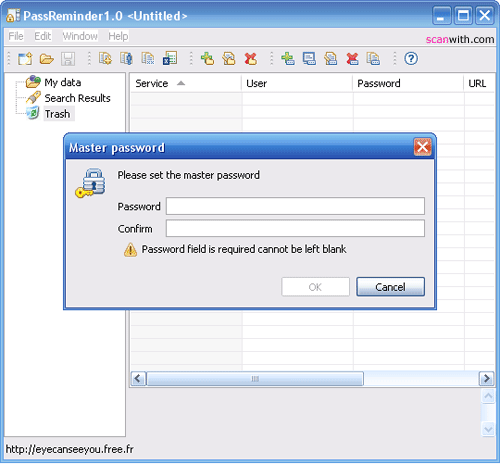Screen dimensions: 500x464
Task: Close the PassReminder main window
Action: (x=485, y=15)
